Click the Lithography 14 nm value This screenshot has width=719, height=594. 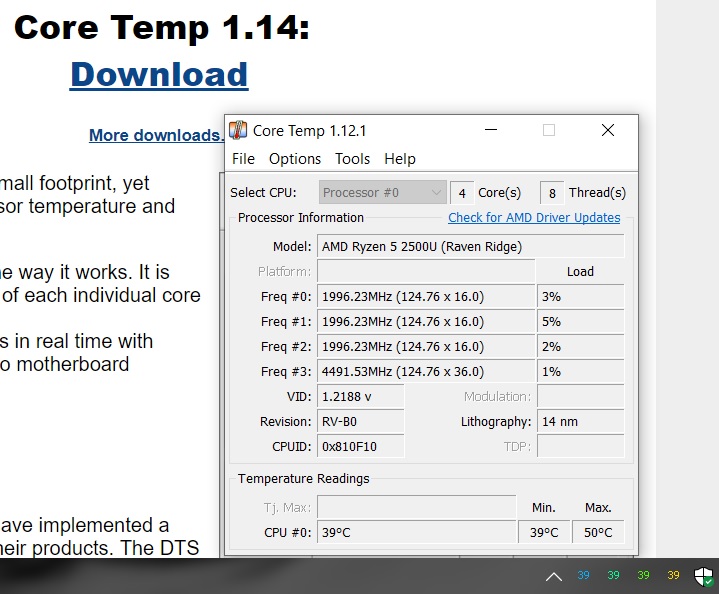point(581,422)
